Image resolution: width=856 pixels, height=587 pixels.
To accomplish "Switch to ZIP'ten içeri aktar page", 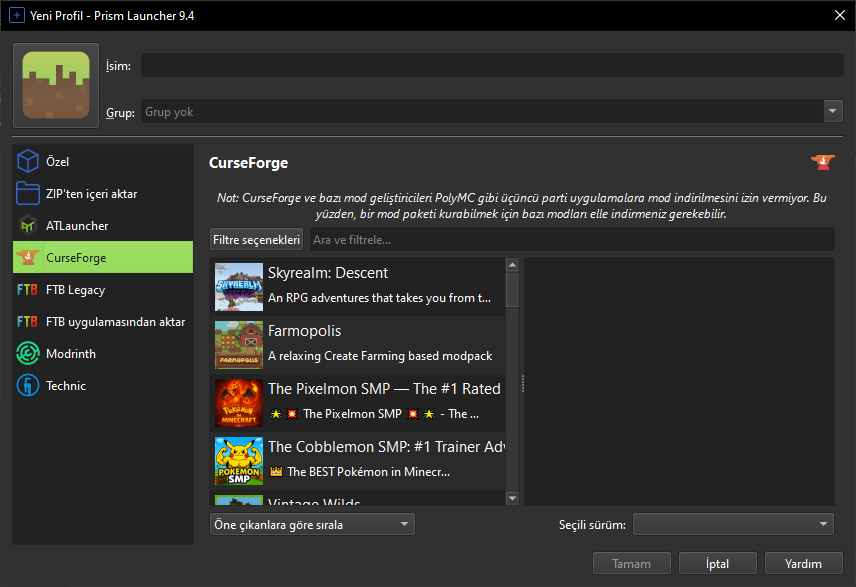I will point(103,194).
